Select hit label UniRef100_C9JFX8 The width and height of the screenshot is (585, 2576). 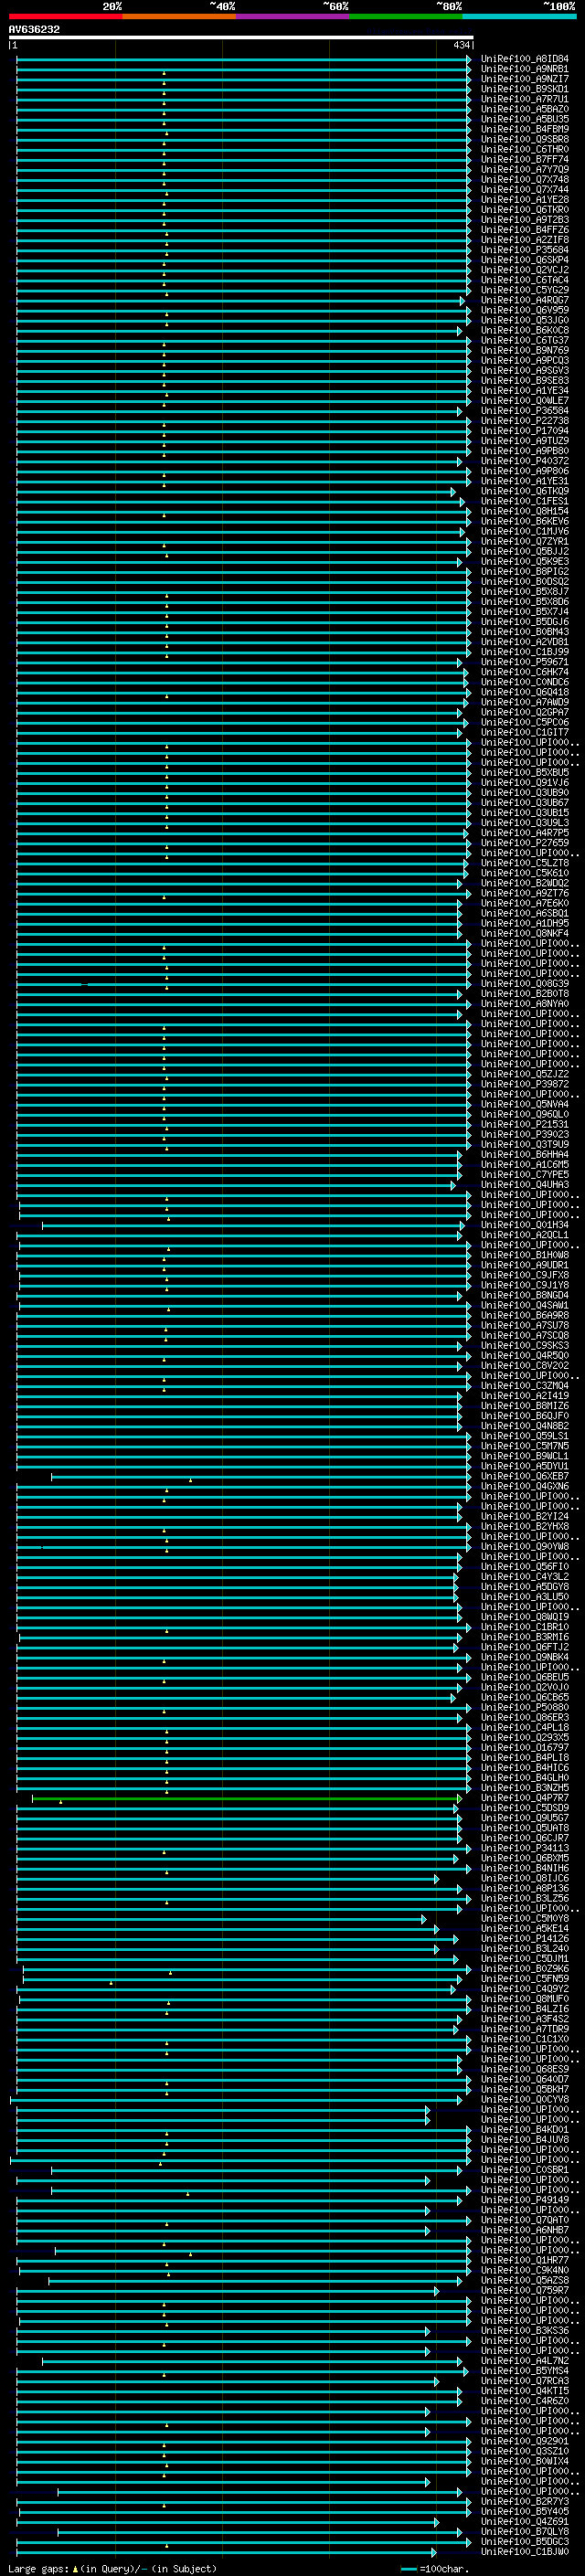click(x=524, y=1275)
